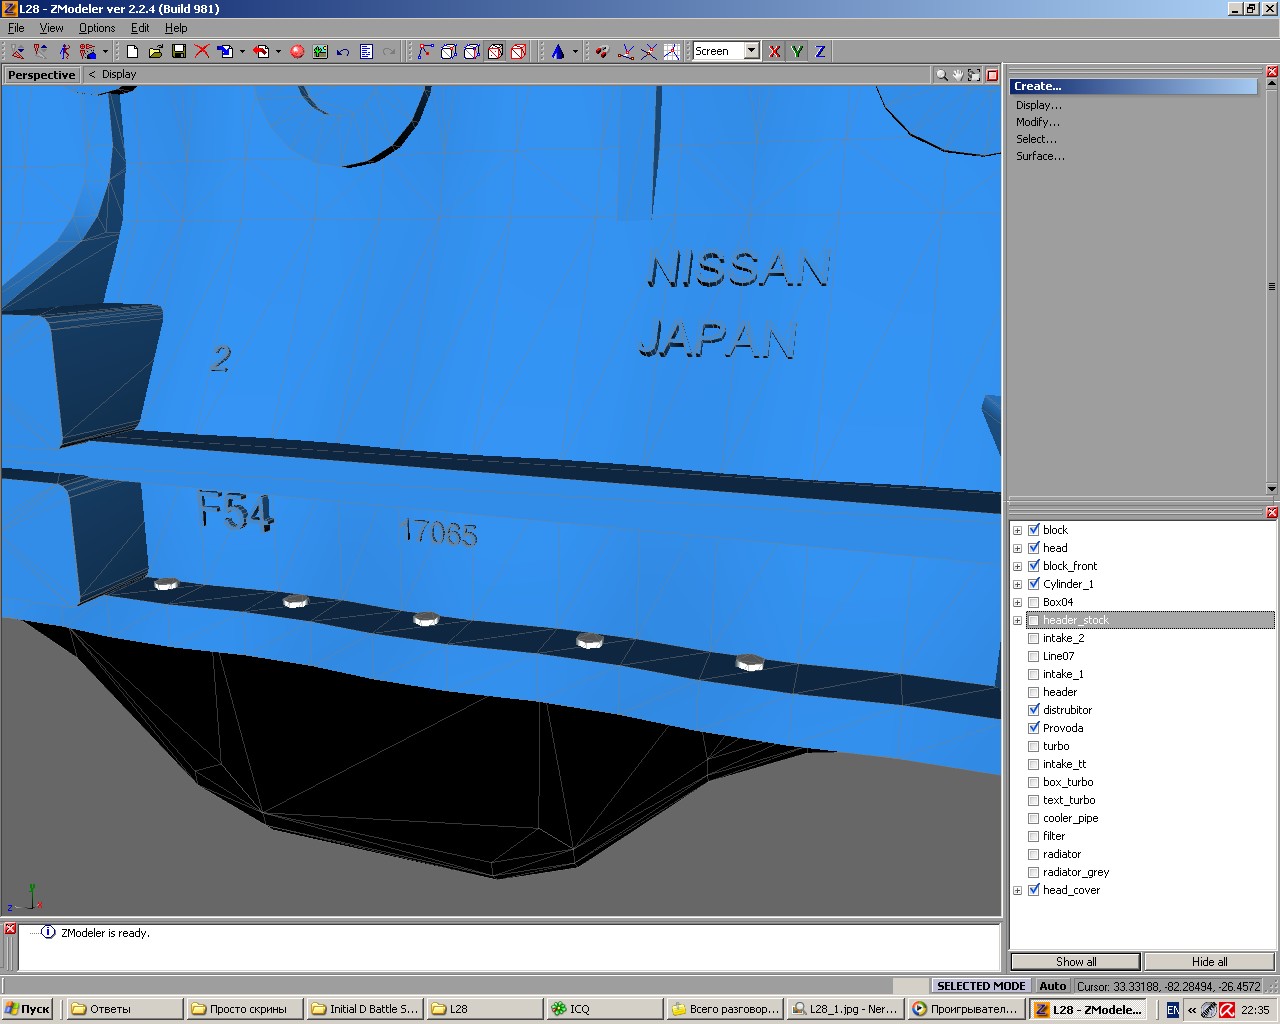Click the viewport zoom magnifier icon
Screen dimensions: 1280x1024
[941, 75]
